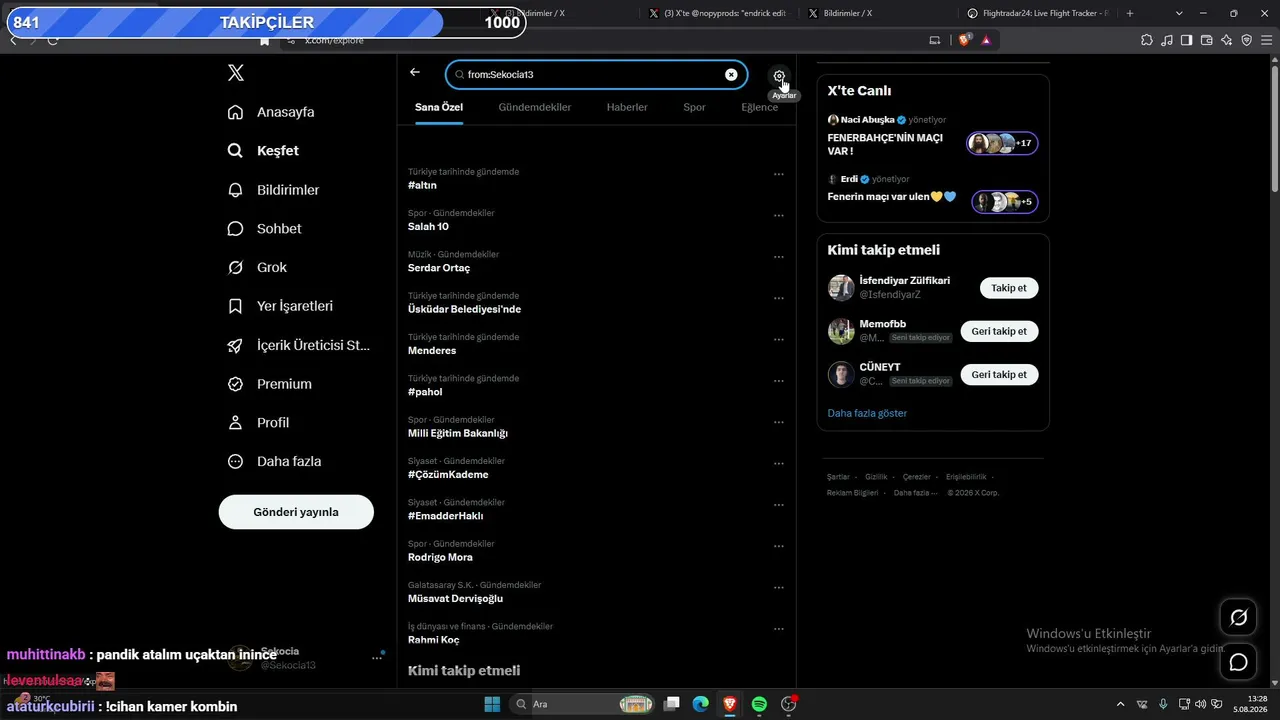The height and width of the screenshot is (720, 1280).
Task: Open more options for #altın trend
Action: tap(779, 174)
